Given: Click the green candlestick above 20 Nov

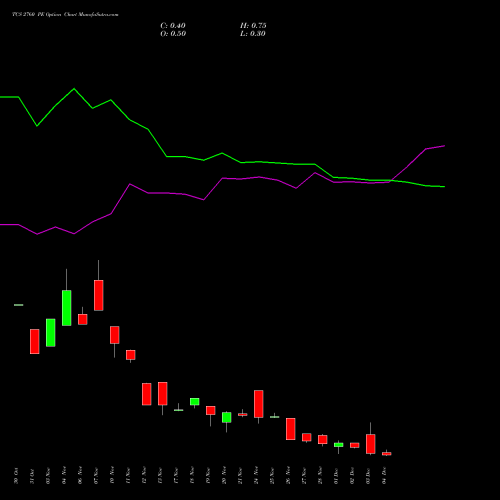Looking at the screenshot, I should pyautogui.click(x=227, y=417).
